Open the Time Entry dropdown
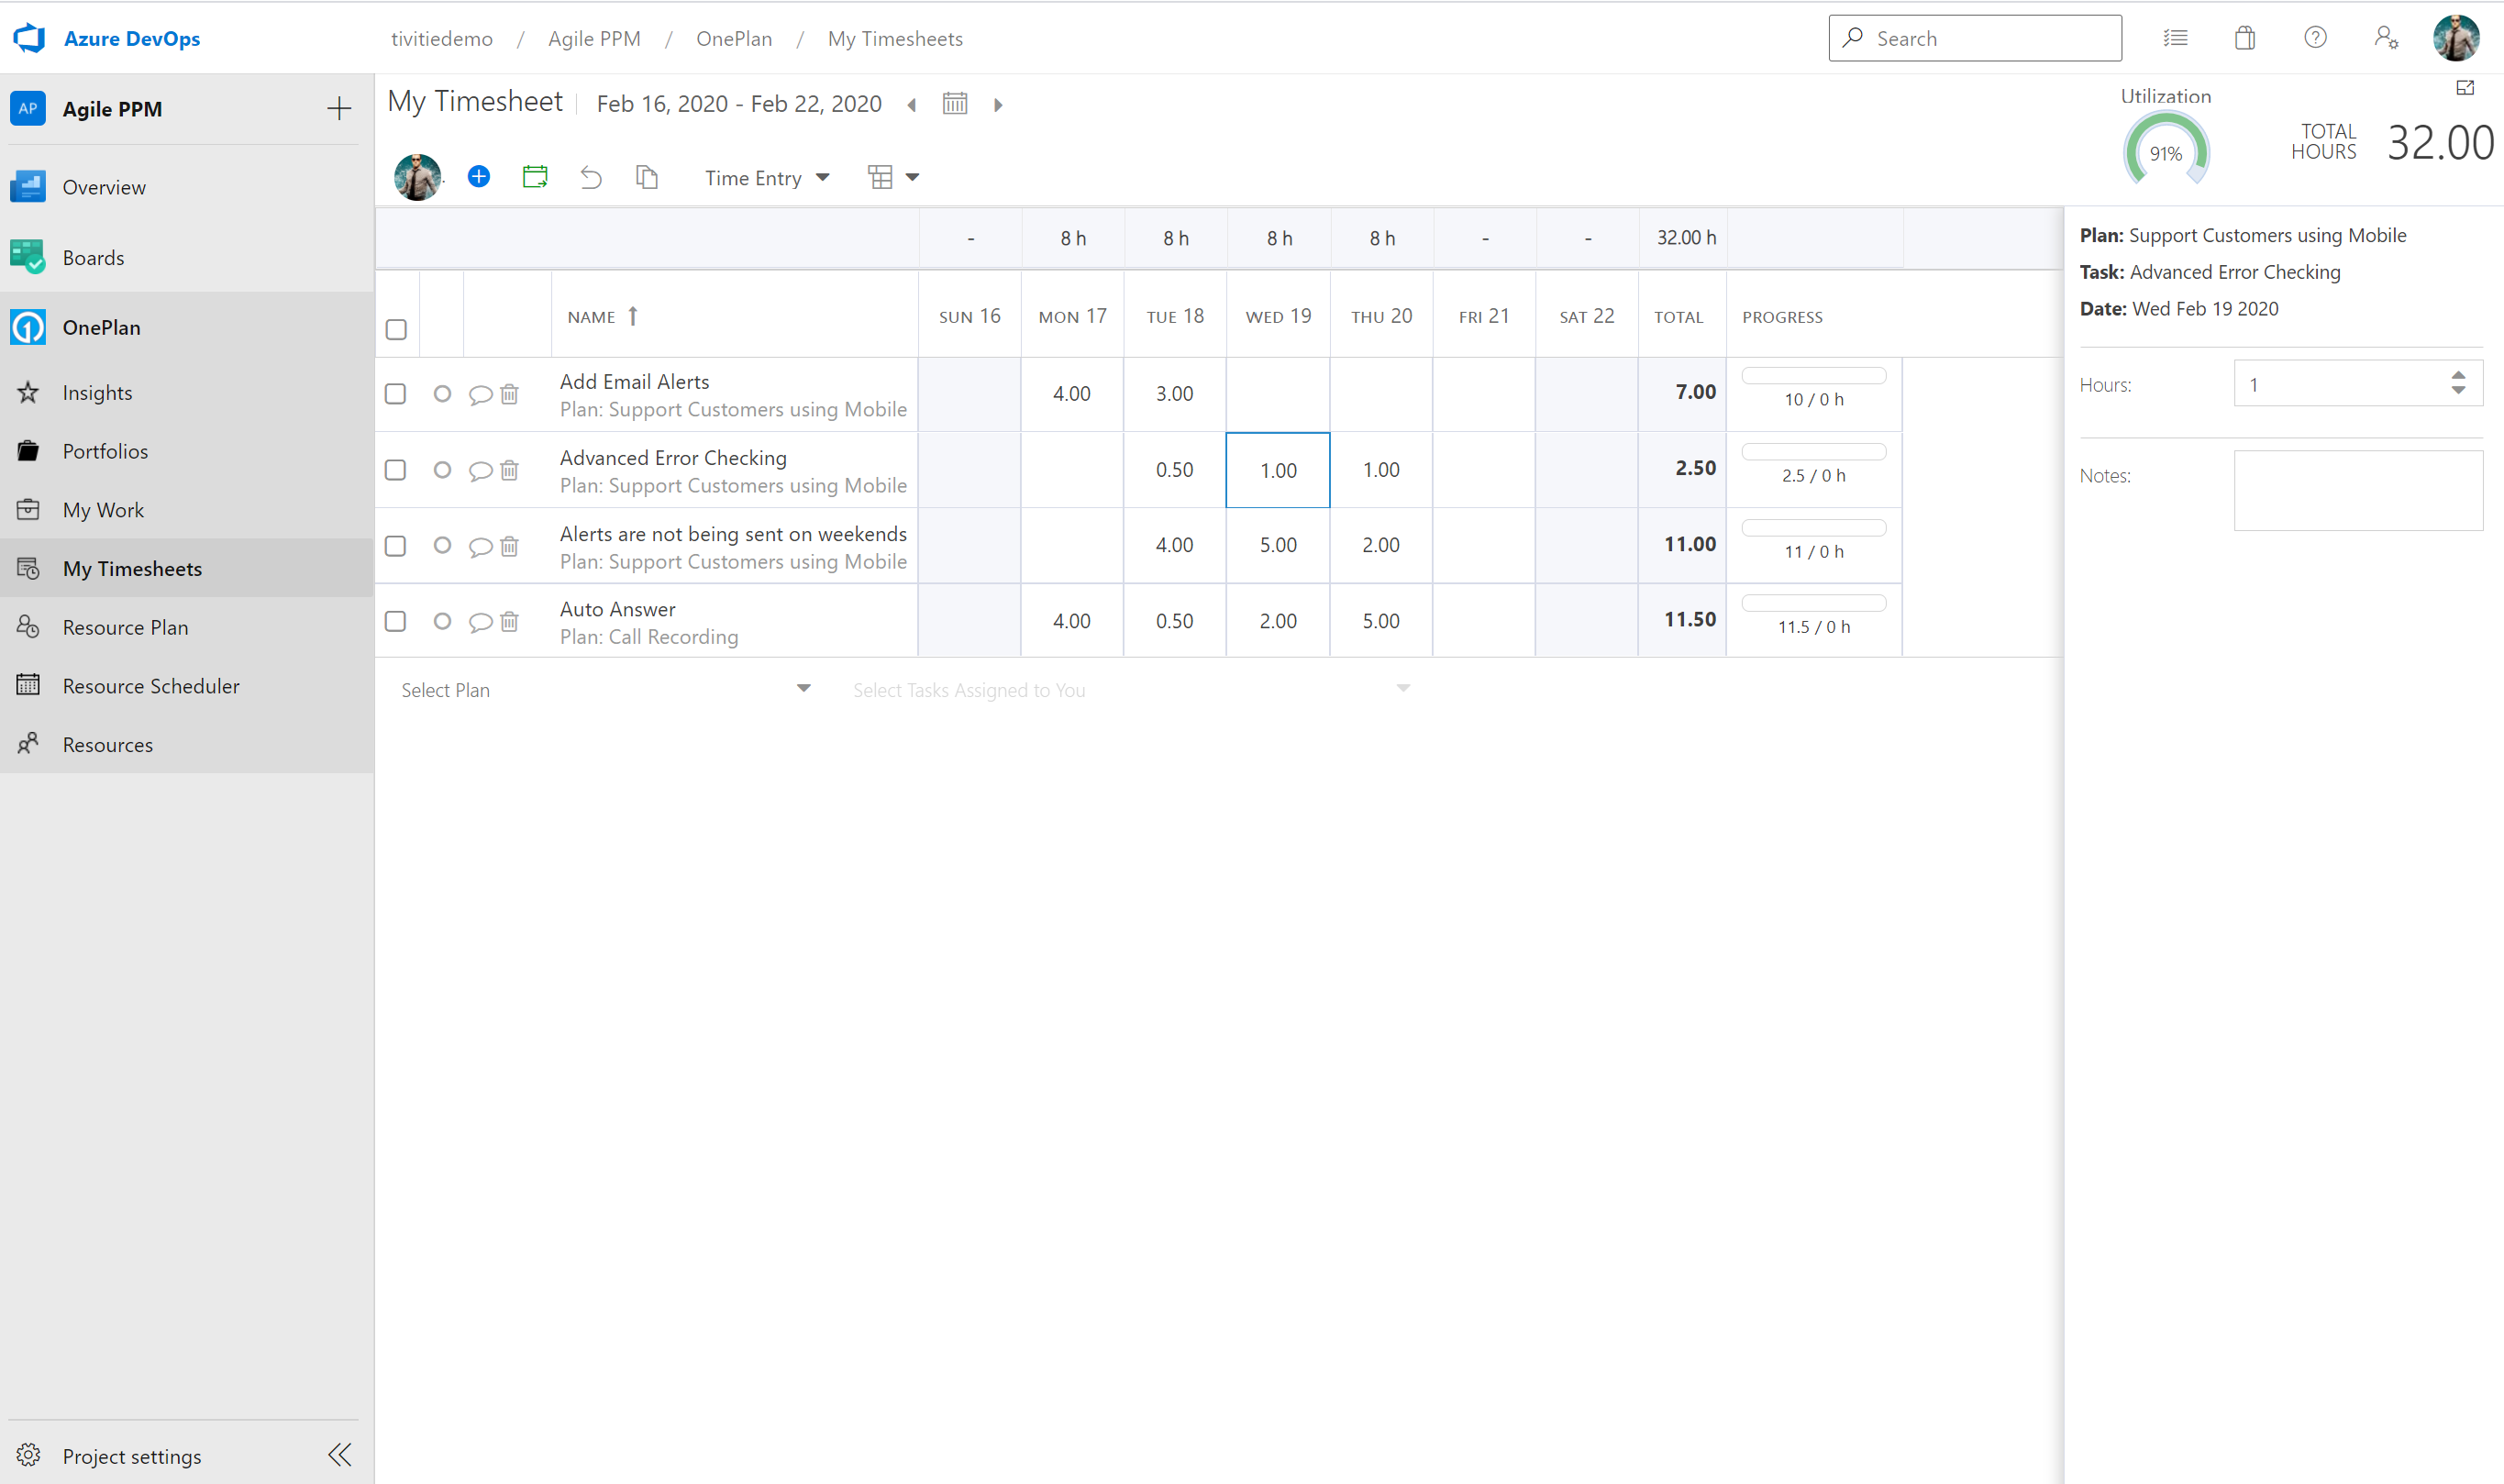2504x1484 pixels. (x=767, y=178)
